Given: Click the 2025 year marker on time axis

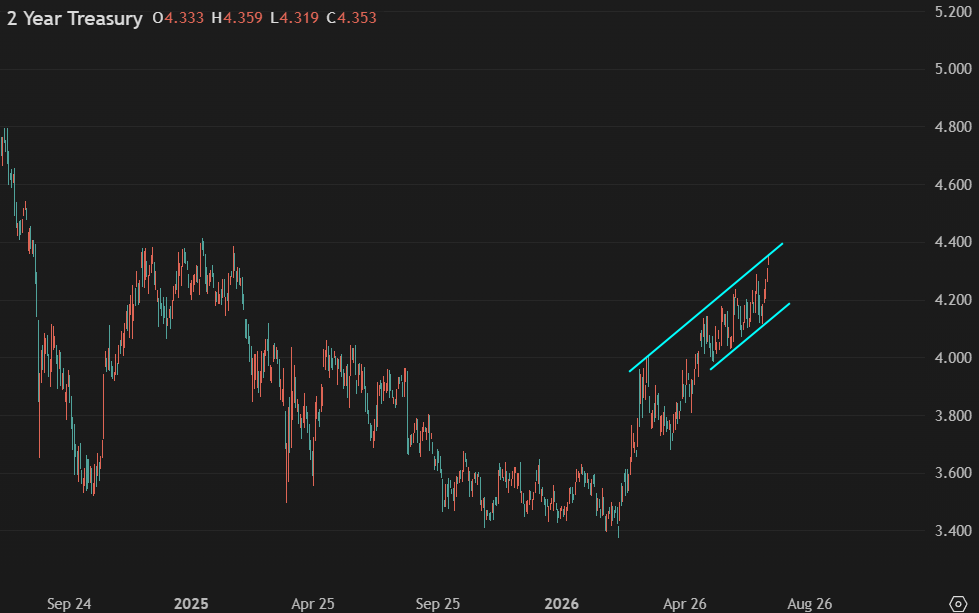Looking at the screenshot, I should point(191,604).
